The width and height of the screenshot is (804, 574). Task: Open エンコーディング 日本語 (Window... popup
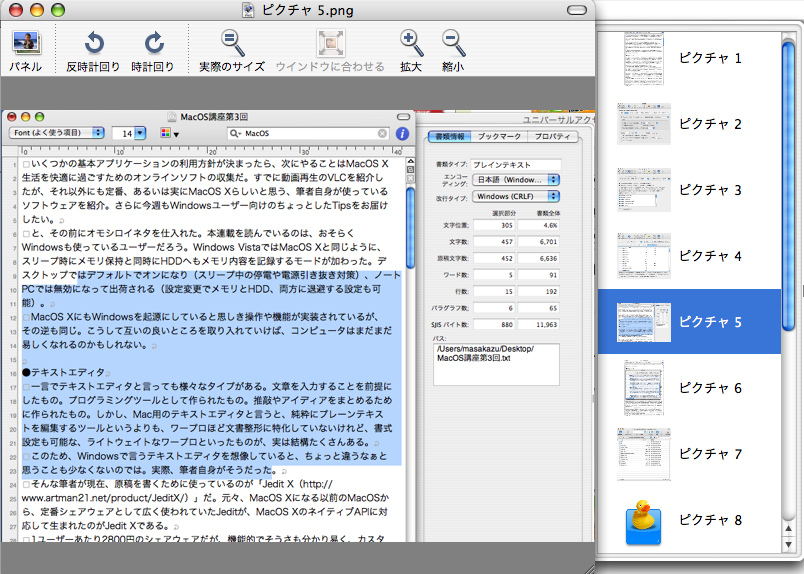(516, 180)
